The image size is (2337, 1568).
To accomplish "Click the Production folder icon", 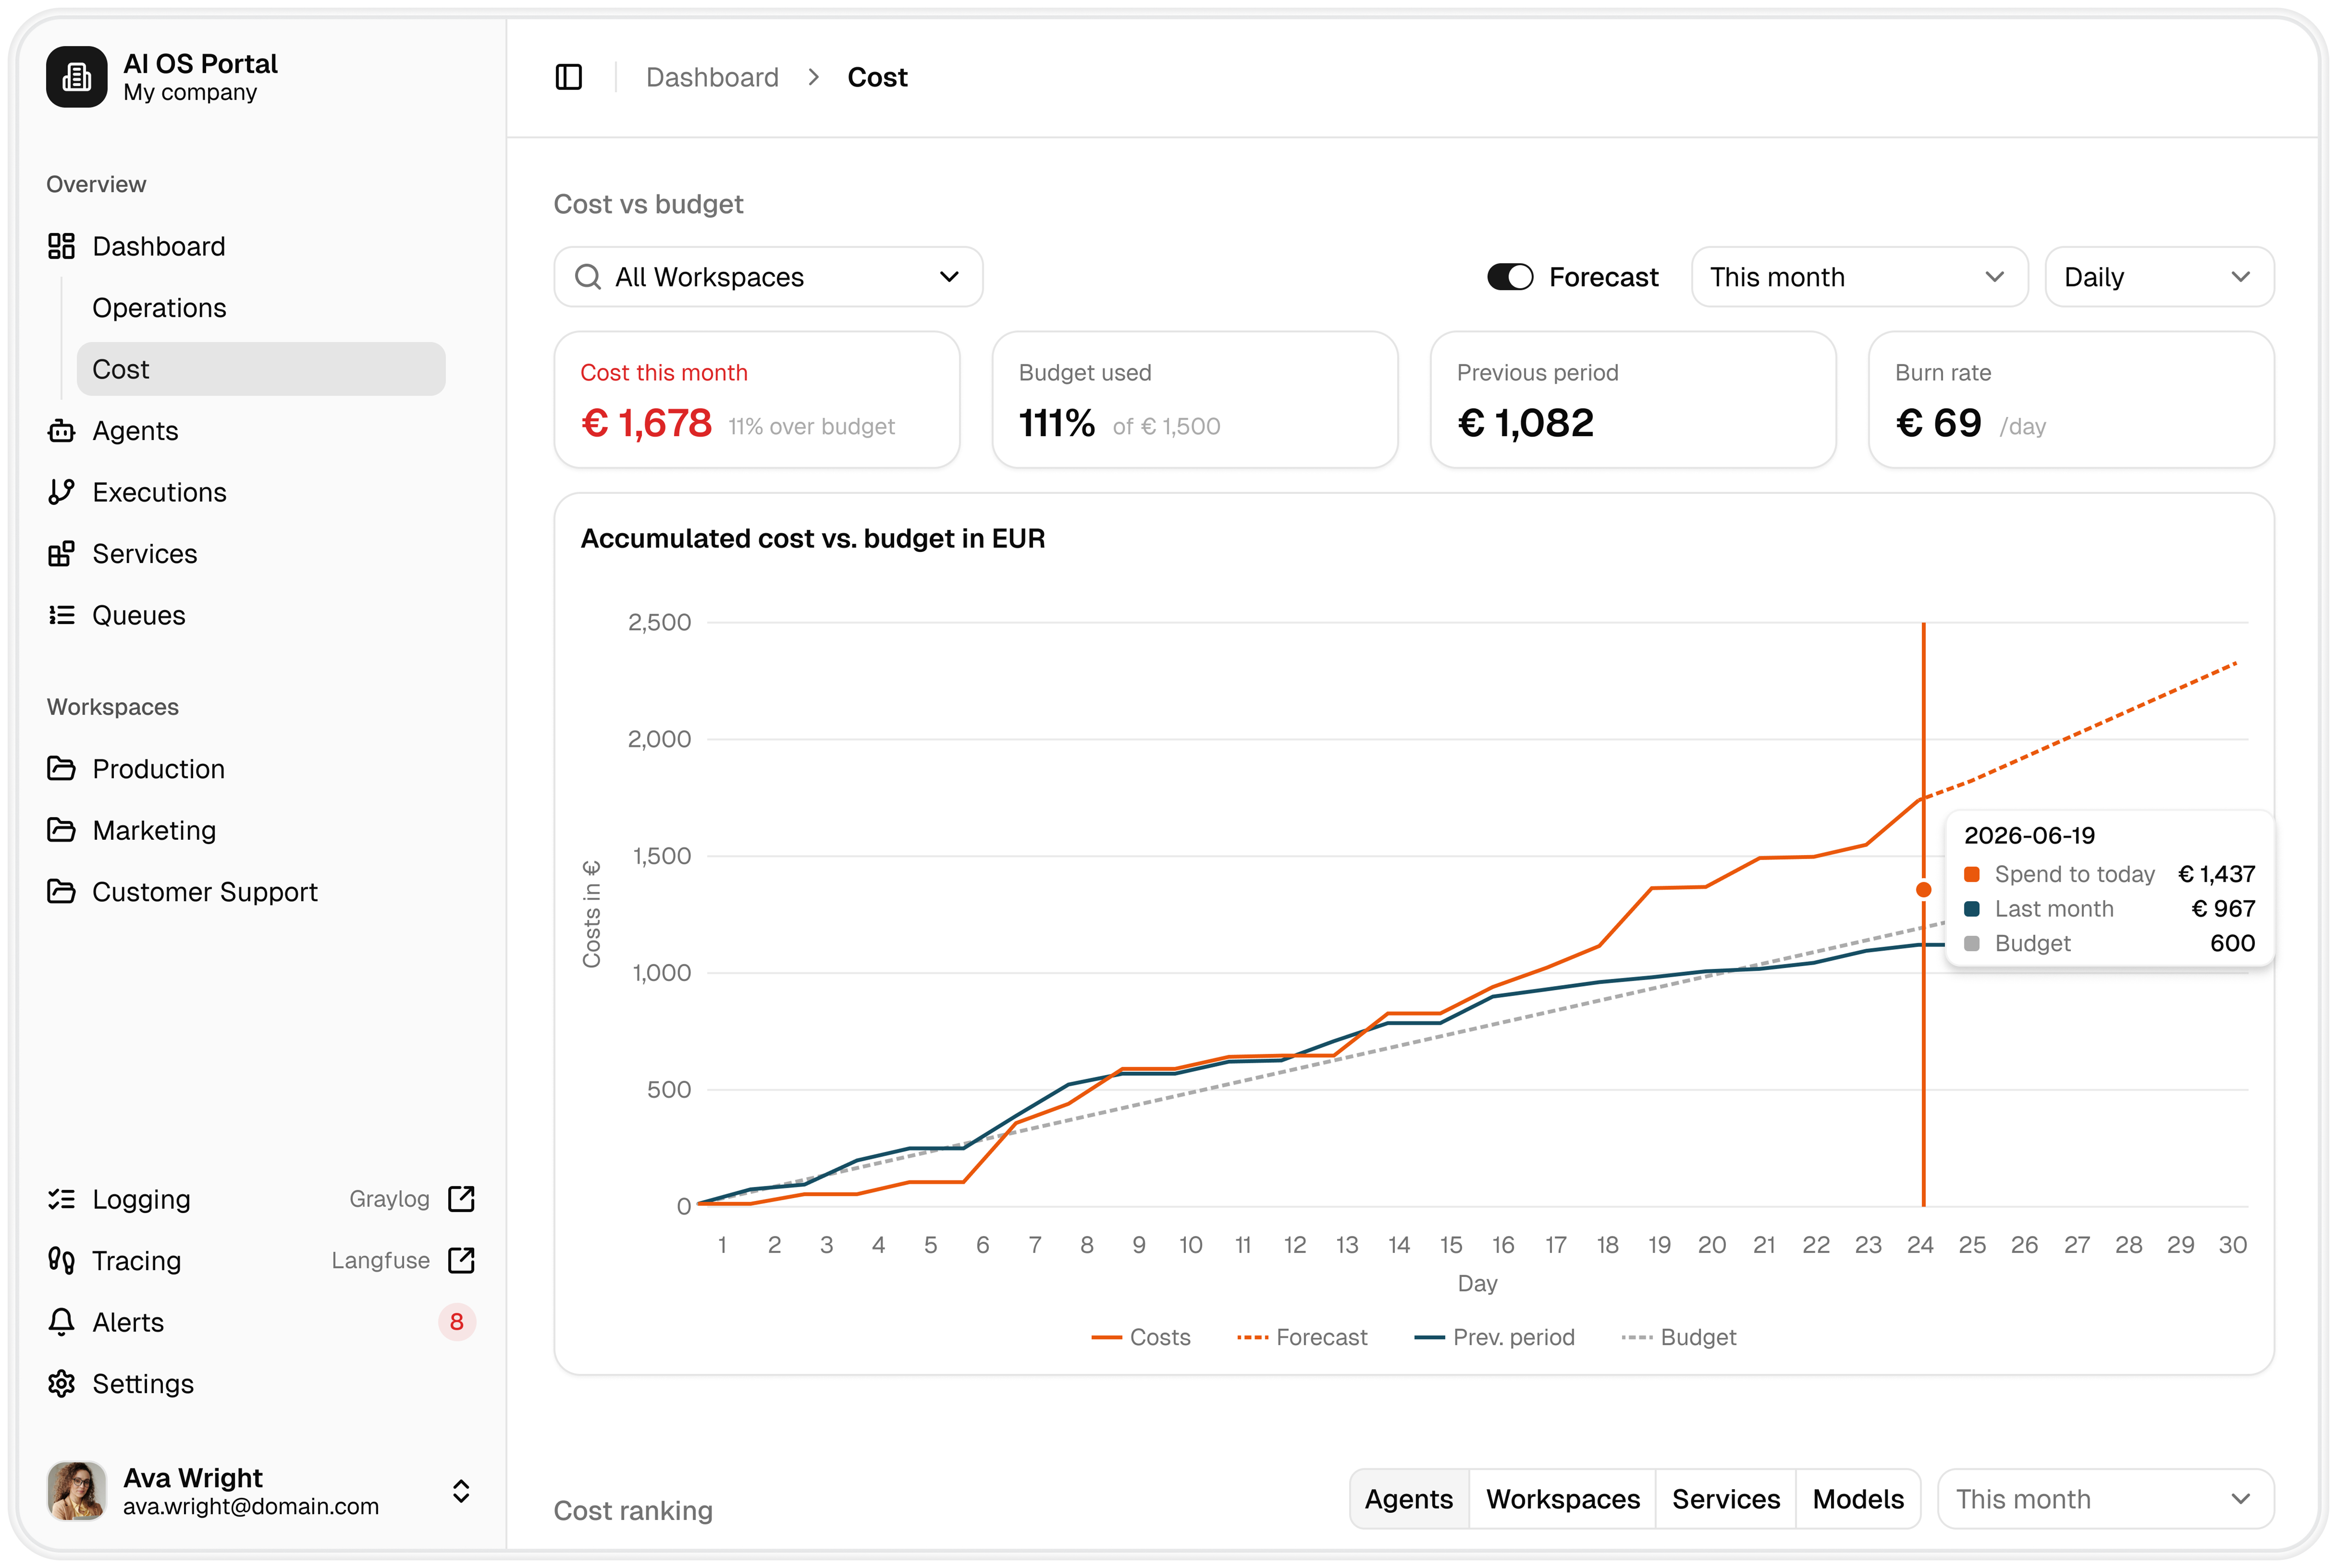I will (x=61, y=769).
